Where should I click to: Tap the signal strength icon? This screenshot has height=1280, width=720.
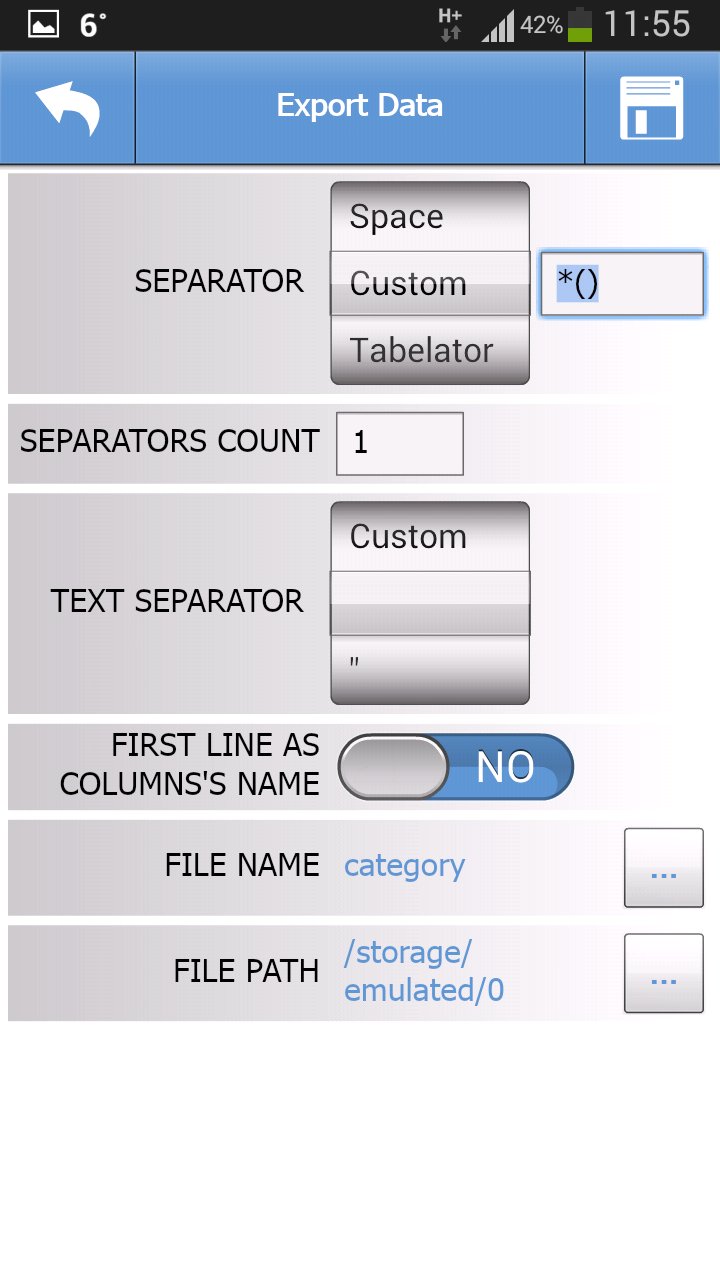pyautogui.click(x=498, y=26)
